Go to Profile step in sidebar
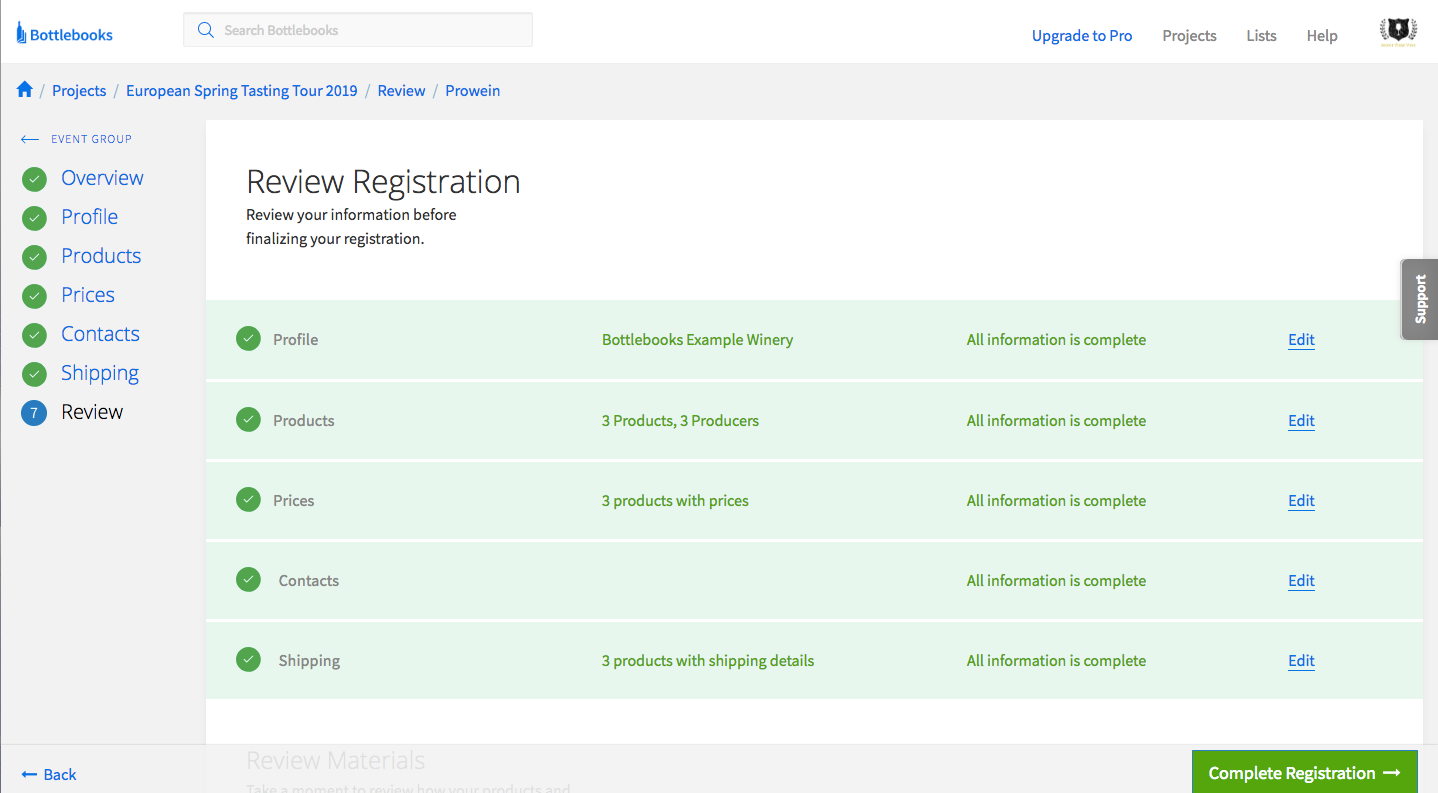 pyautogui.click(x=89, y=217)
